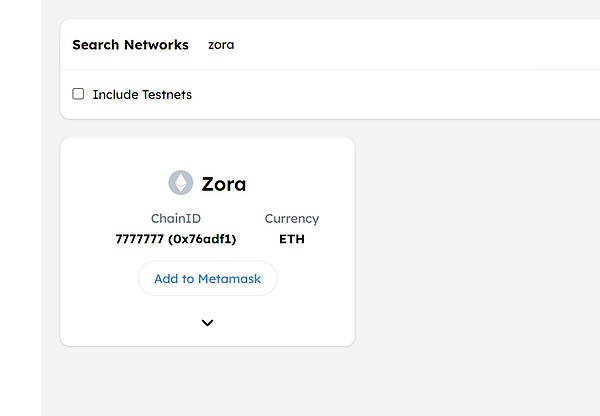Select the Zora network name heading

coord(223,184)
